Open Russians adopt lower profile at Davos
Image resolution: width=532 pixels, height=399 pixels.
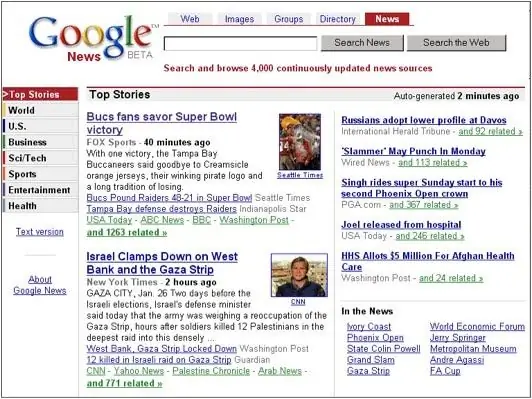tap(424, 120)
